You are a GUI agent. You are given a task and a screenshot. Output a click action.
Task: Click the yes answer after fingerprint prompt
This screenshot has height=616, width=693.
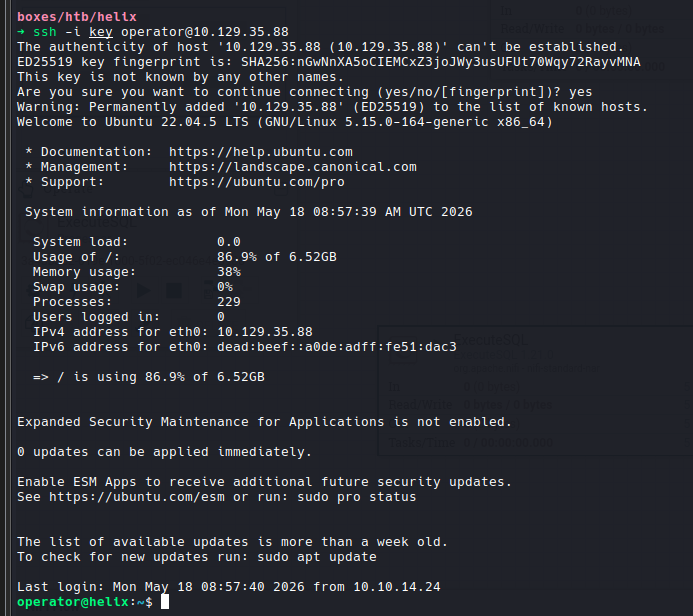580,92
